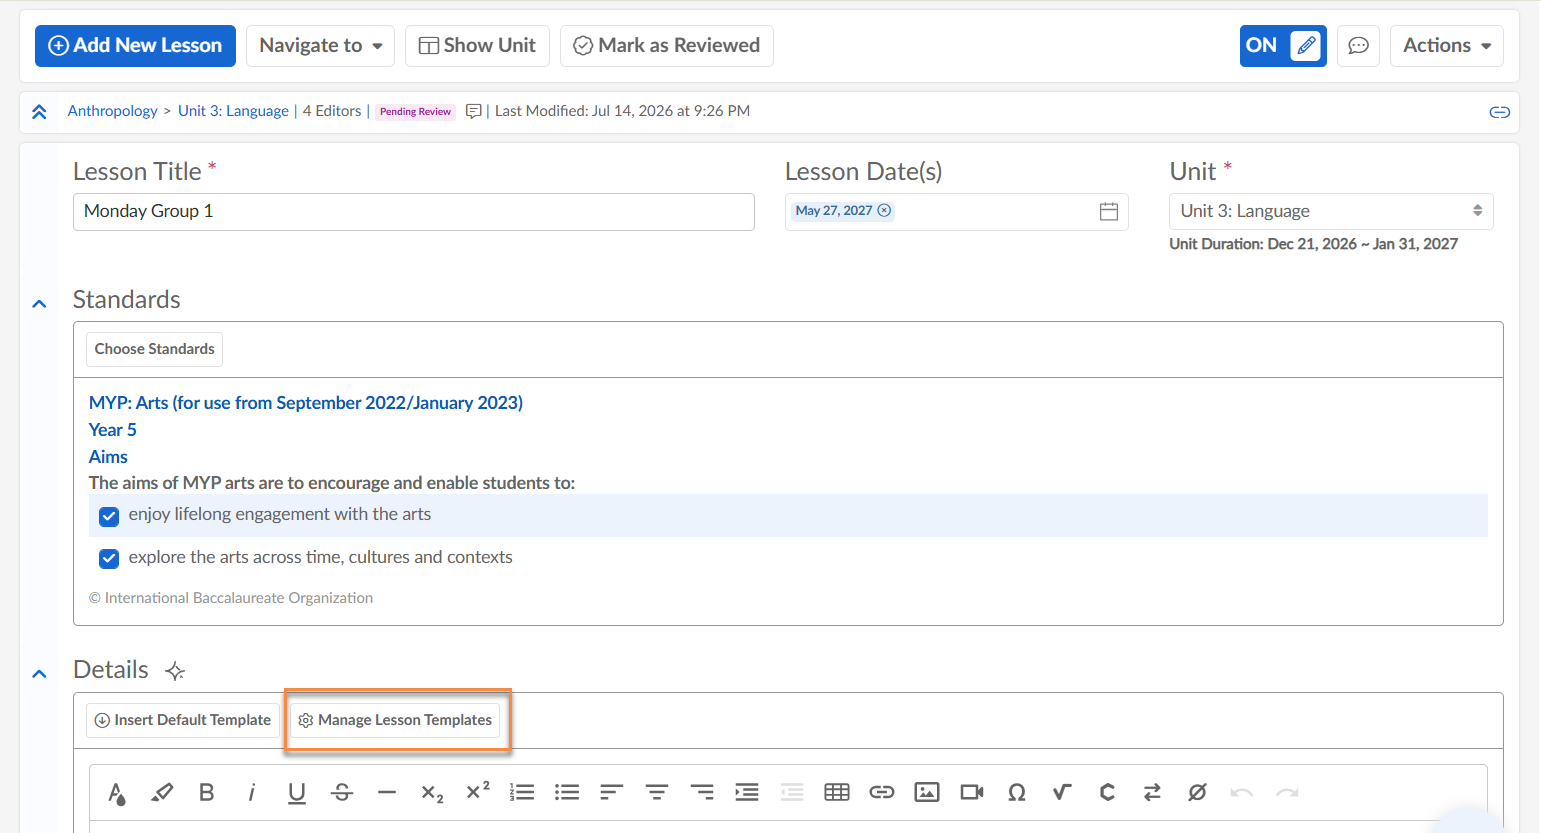Insert a horizontal line
The height and width of the screenshot is (833, 1541).
pyautogui.click(x=387, y=793)
